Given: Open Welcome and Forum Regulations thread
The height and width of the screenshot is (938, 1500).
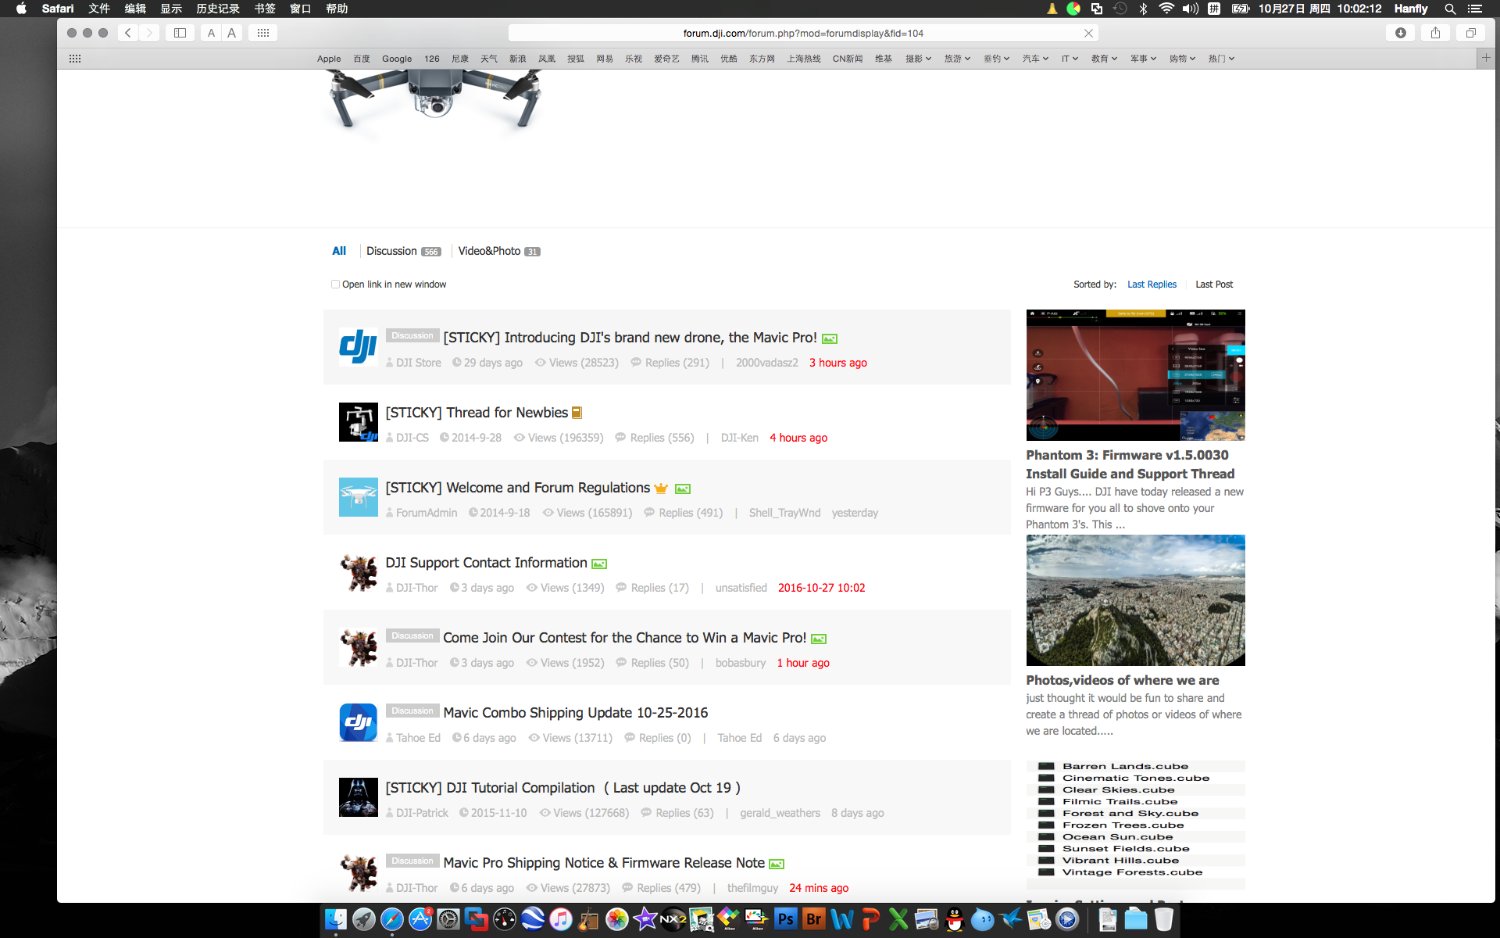Looking at the screenshot, I should (518, 487).
